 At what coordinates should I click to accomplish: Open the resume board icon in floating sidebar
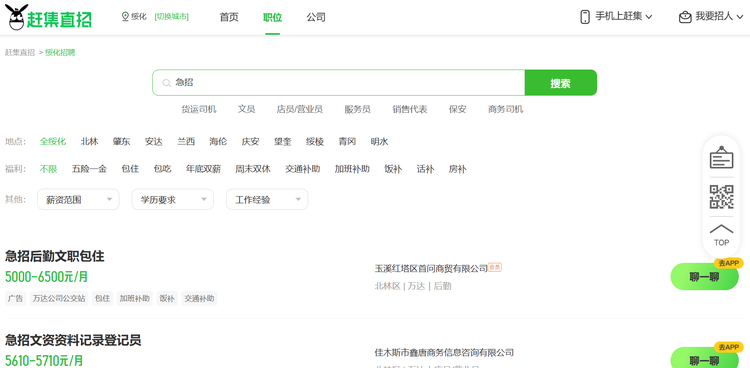pyautogui.click(x=721, y=157)
